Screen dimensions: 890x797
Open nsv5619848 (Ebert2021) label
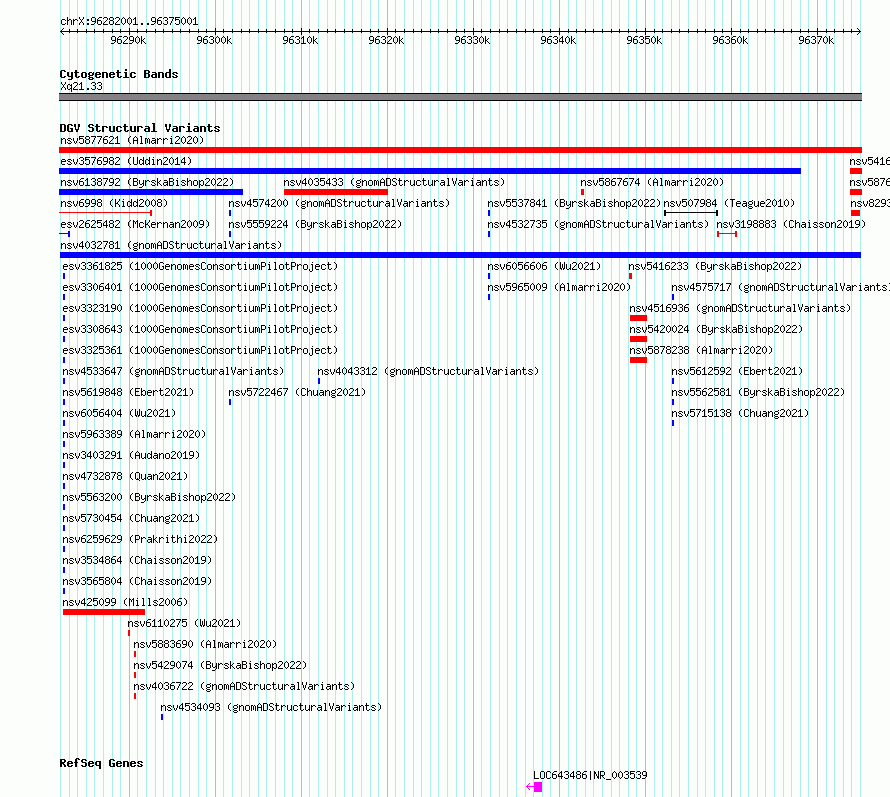[x=128, y=392]
